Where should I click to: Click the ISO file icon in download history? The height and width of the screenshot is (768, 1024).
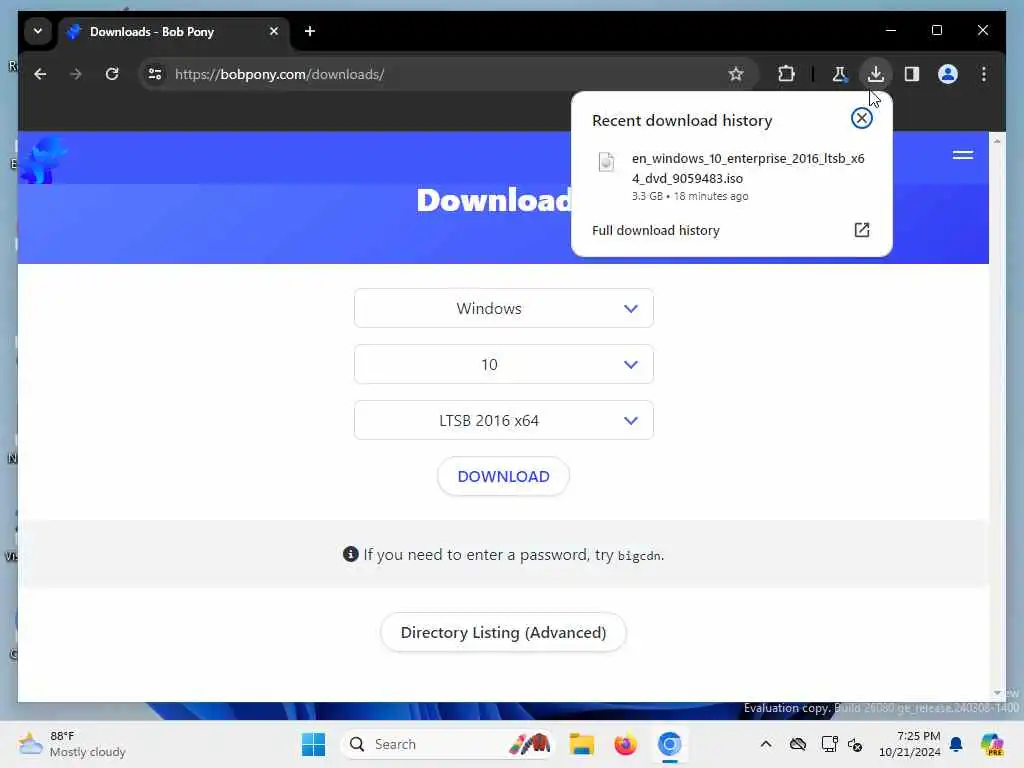point(606,161)
